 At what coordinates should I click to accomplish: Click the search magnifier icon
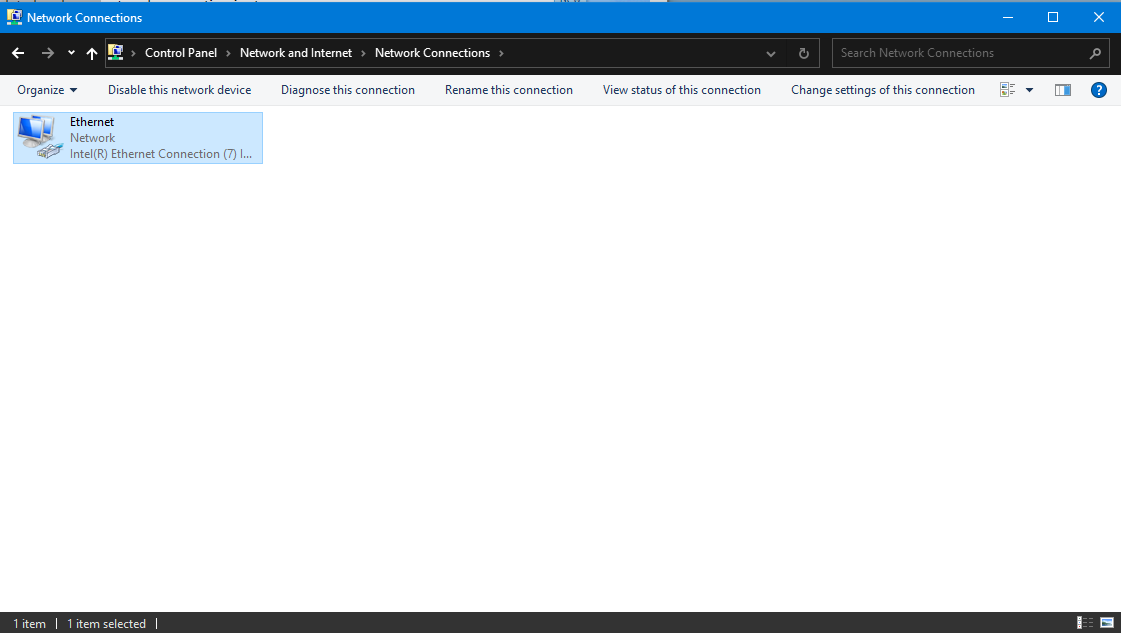[1095, 53]
